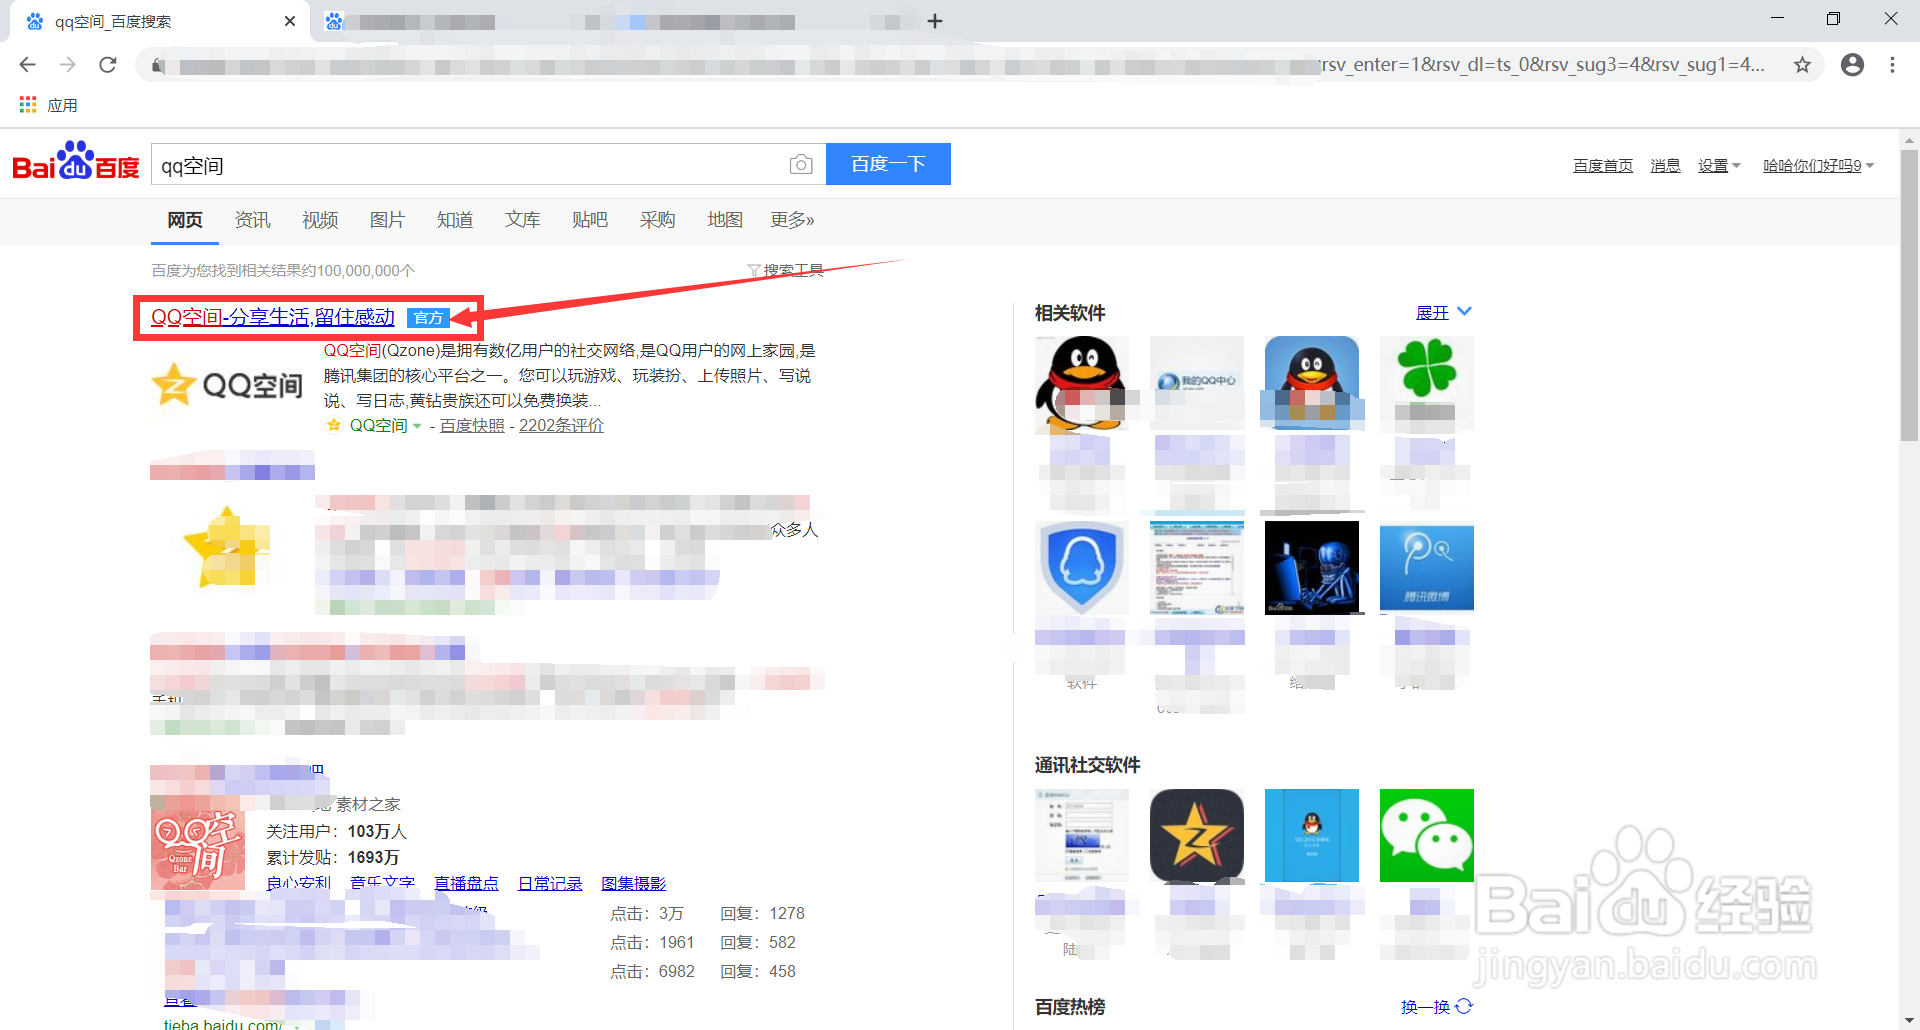
Task: Click the yellow star result image
Action: [x=228, y=547]
